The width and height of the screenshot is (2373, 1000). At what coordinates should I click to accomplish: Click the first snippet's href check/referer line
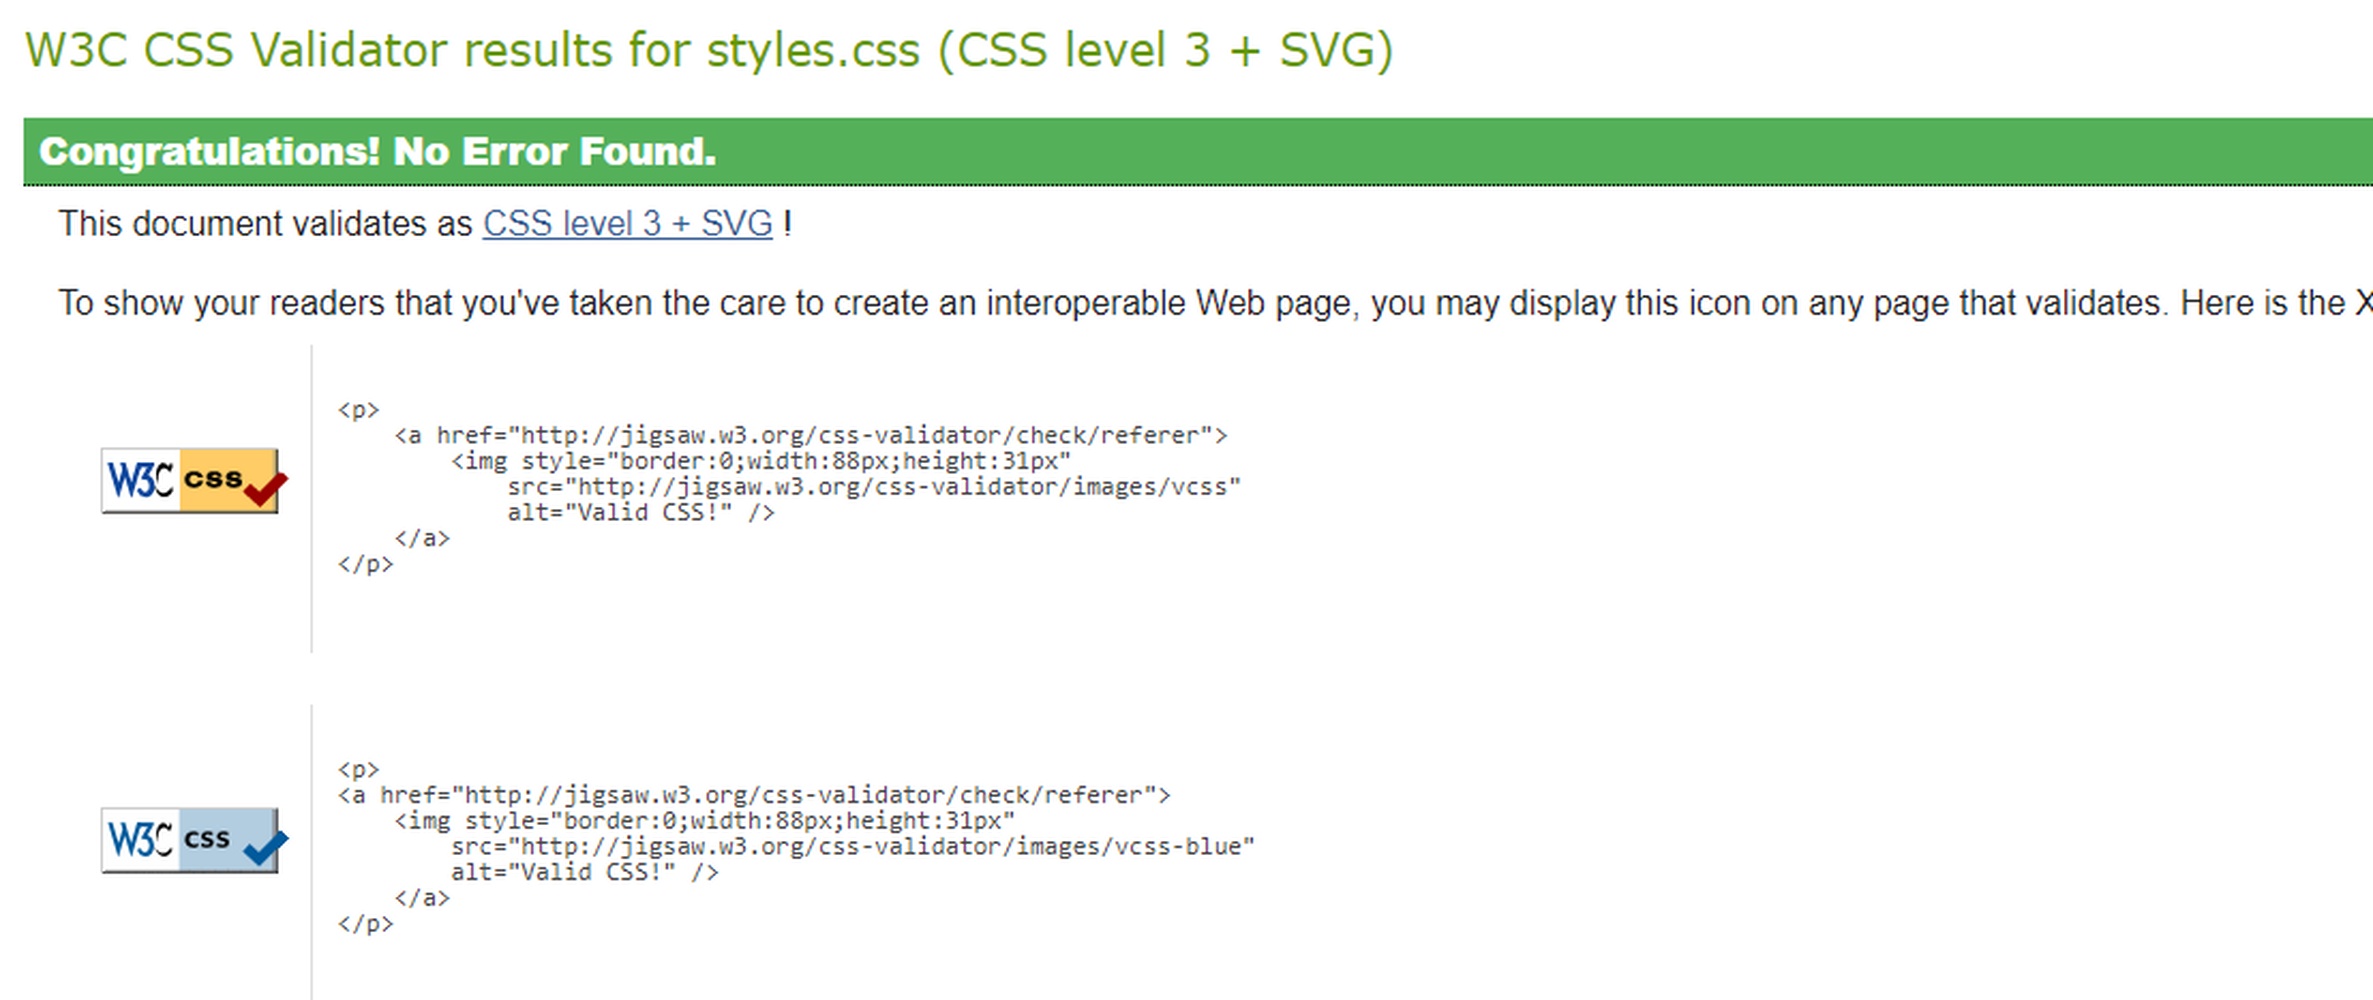click(810, 435)
